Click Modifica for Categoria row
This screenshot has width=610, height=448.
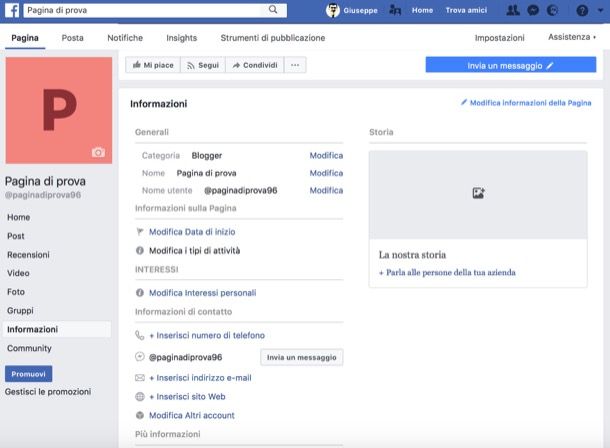click(326, 156)
